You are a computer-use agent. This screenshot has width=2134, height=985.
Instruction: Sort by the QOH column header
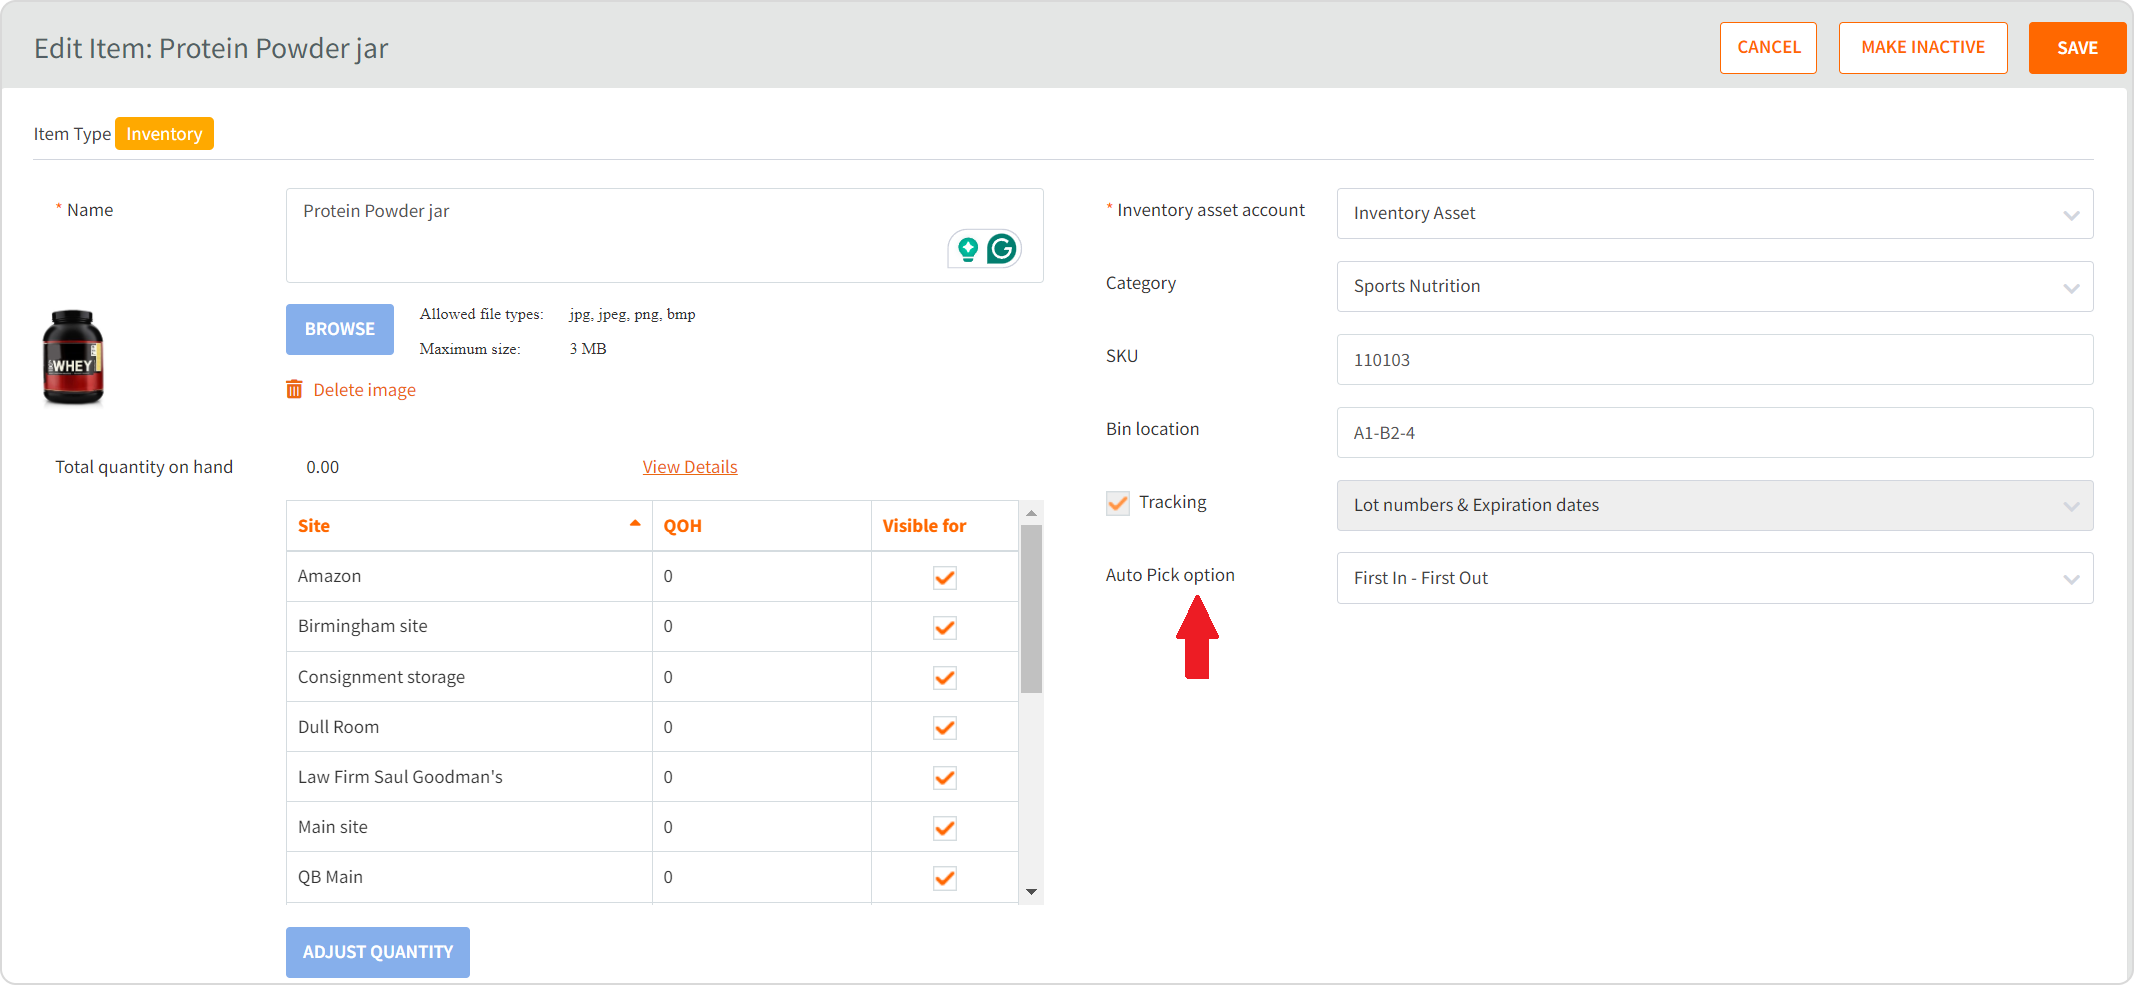761,526
